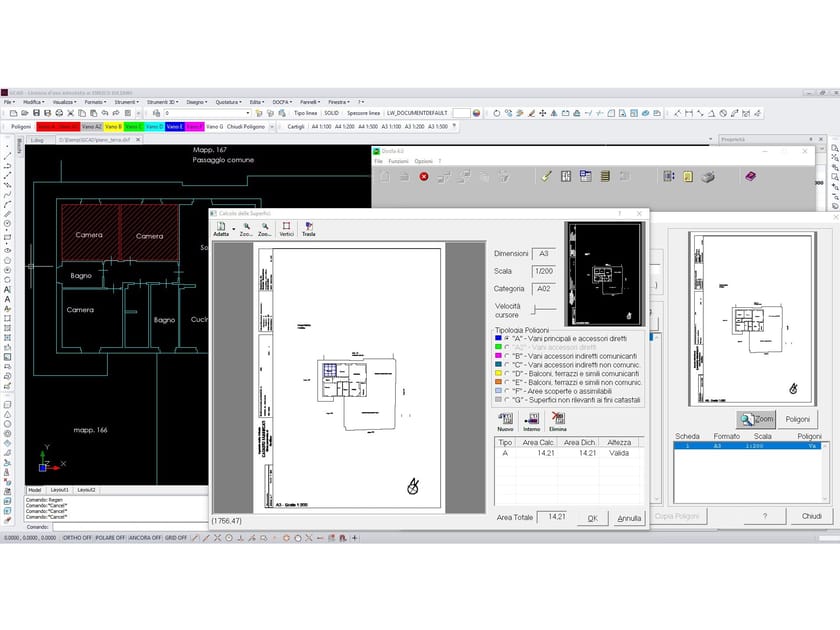840x630 pixels.
Task: Open the SOLID pattern dropdown
Action: 330,113
